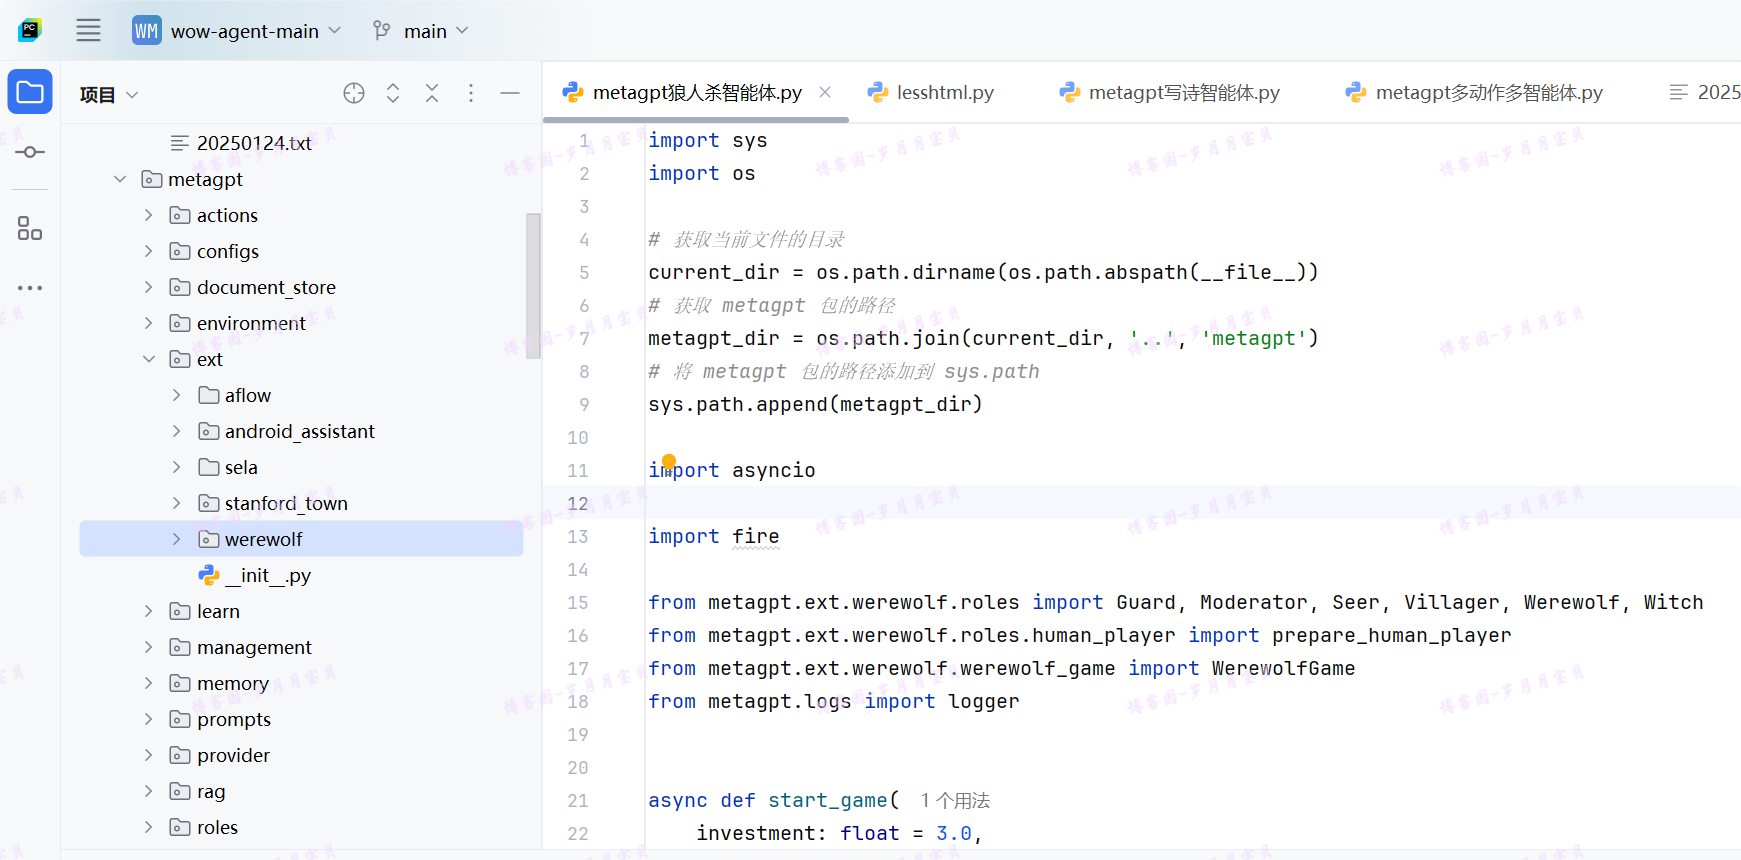Expand the actions folder
Viewport: 1741px width, 860px height.
tap(148, 215)
